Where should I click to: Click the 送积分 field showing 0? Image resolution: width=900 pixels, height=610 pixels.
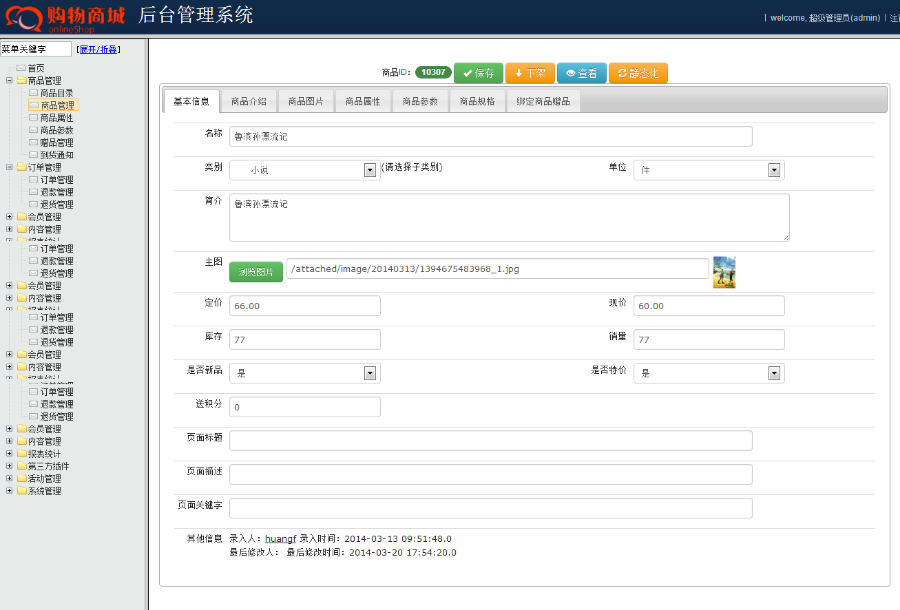tap(305, 407)
